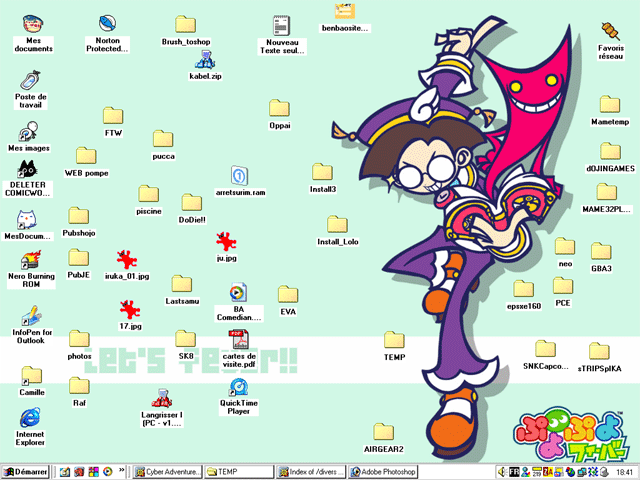Image resolution: width=640 pixels, height=480 pixels.
Task: Open arretsurim.ram media file
Action: [x=240, y=176]
